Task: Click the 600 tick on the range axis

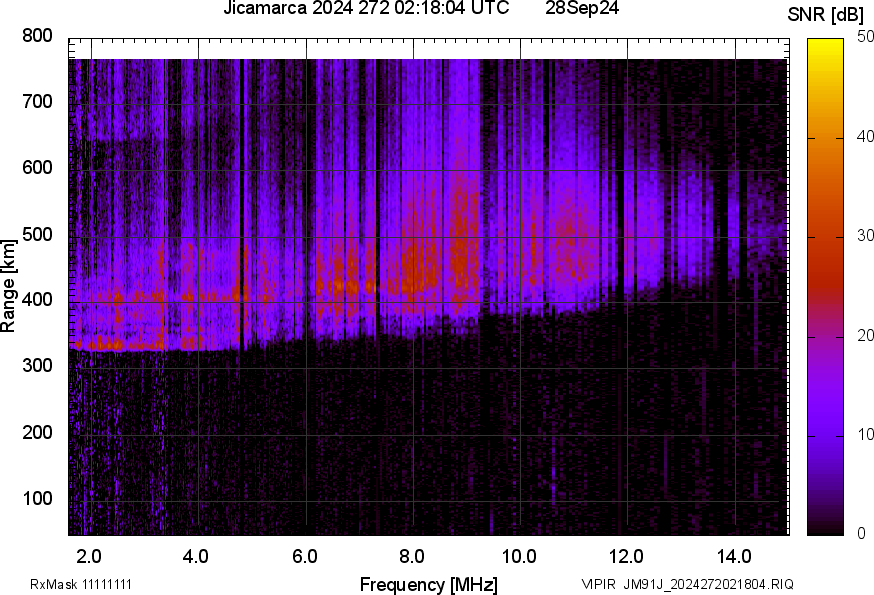Action: 37,169
